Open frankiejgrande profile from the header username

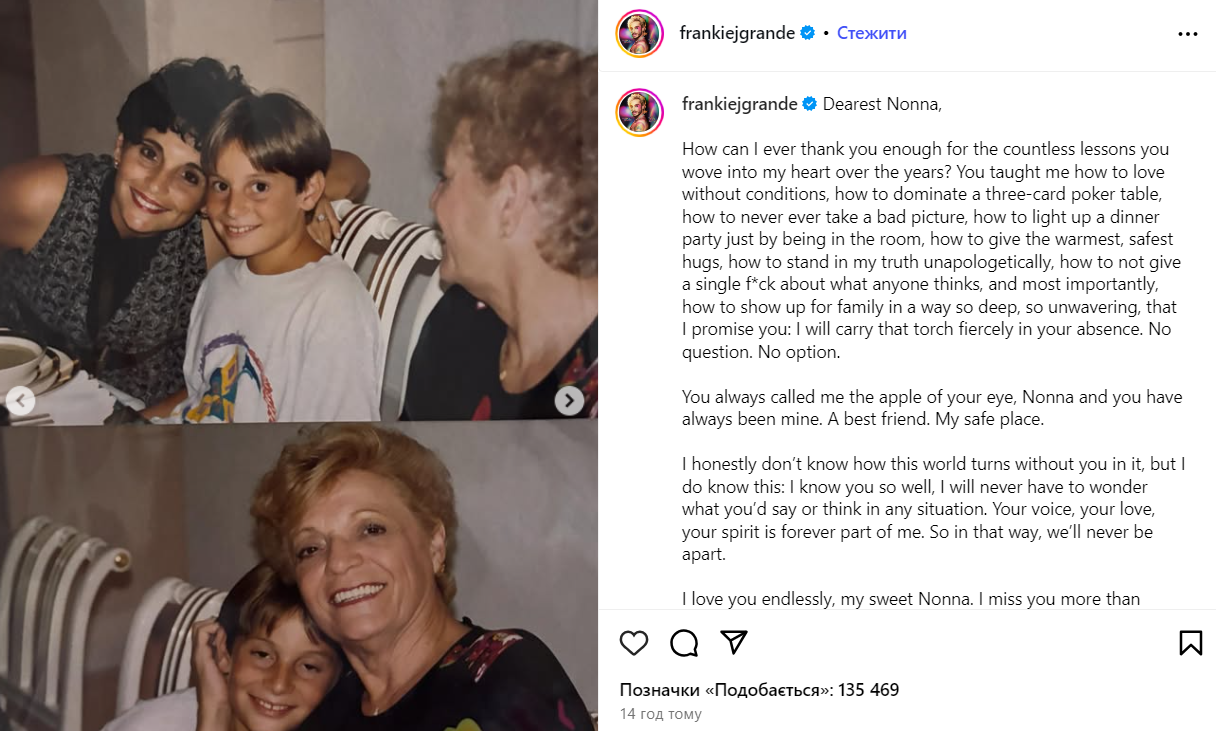[737, 33]
